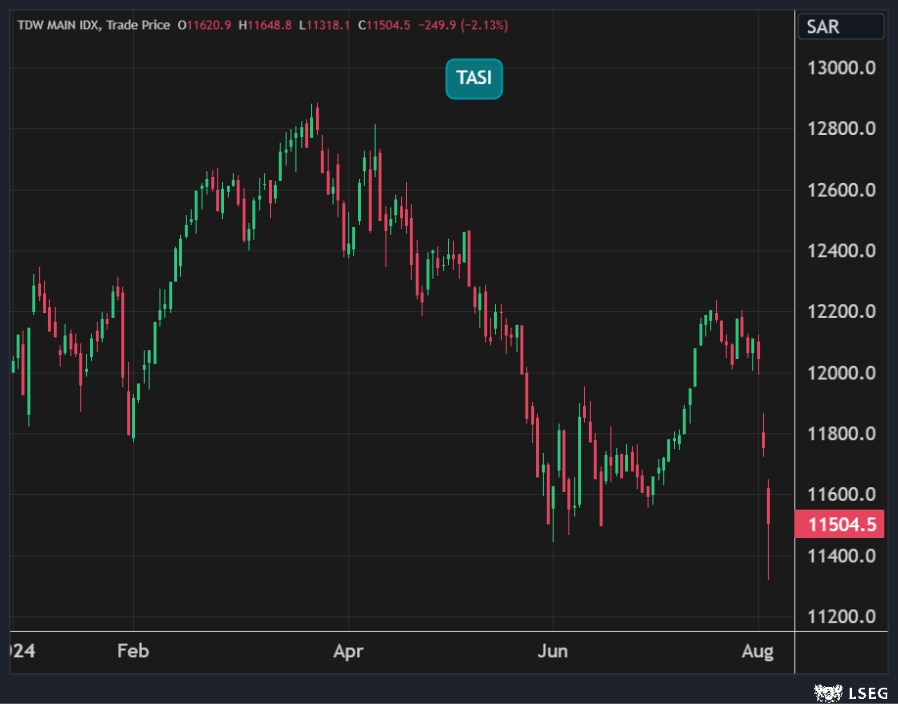Click the 11200.0 price axis label
The width and height of the screenshot is (898, 704).
pos(842,616)
